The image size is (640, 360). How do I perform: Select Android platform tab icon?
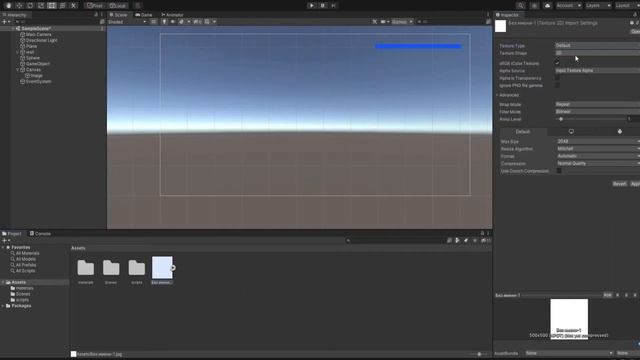tap(620, 132)
